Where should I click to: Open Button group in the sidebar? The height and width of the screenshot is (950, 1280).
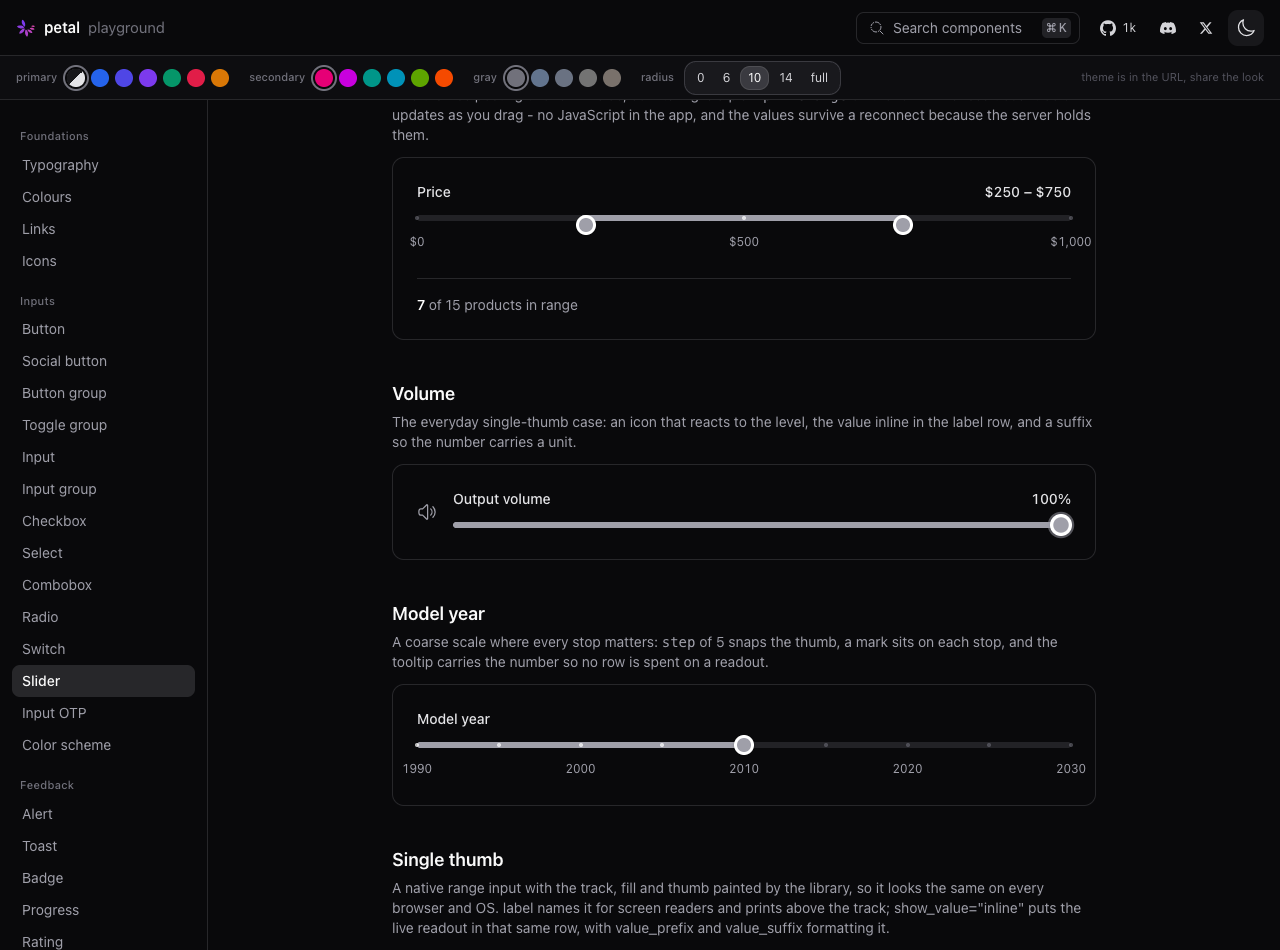103,393
